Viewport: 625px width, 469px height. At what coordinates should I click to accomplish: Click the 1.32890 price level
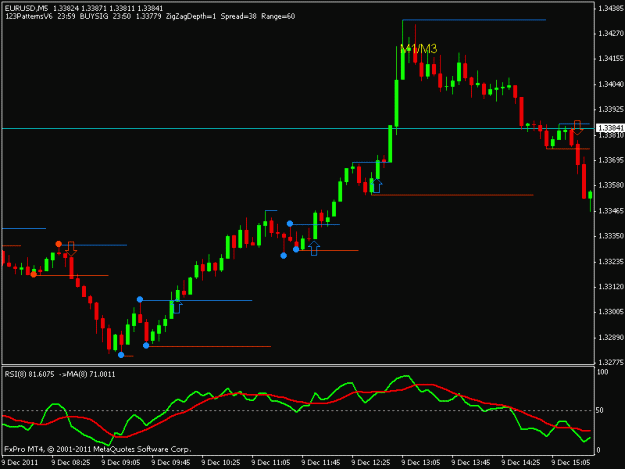click(x=611, y=338)
